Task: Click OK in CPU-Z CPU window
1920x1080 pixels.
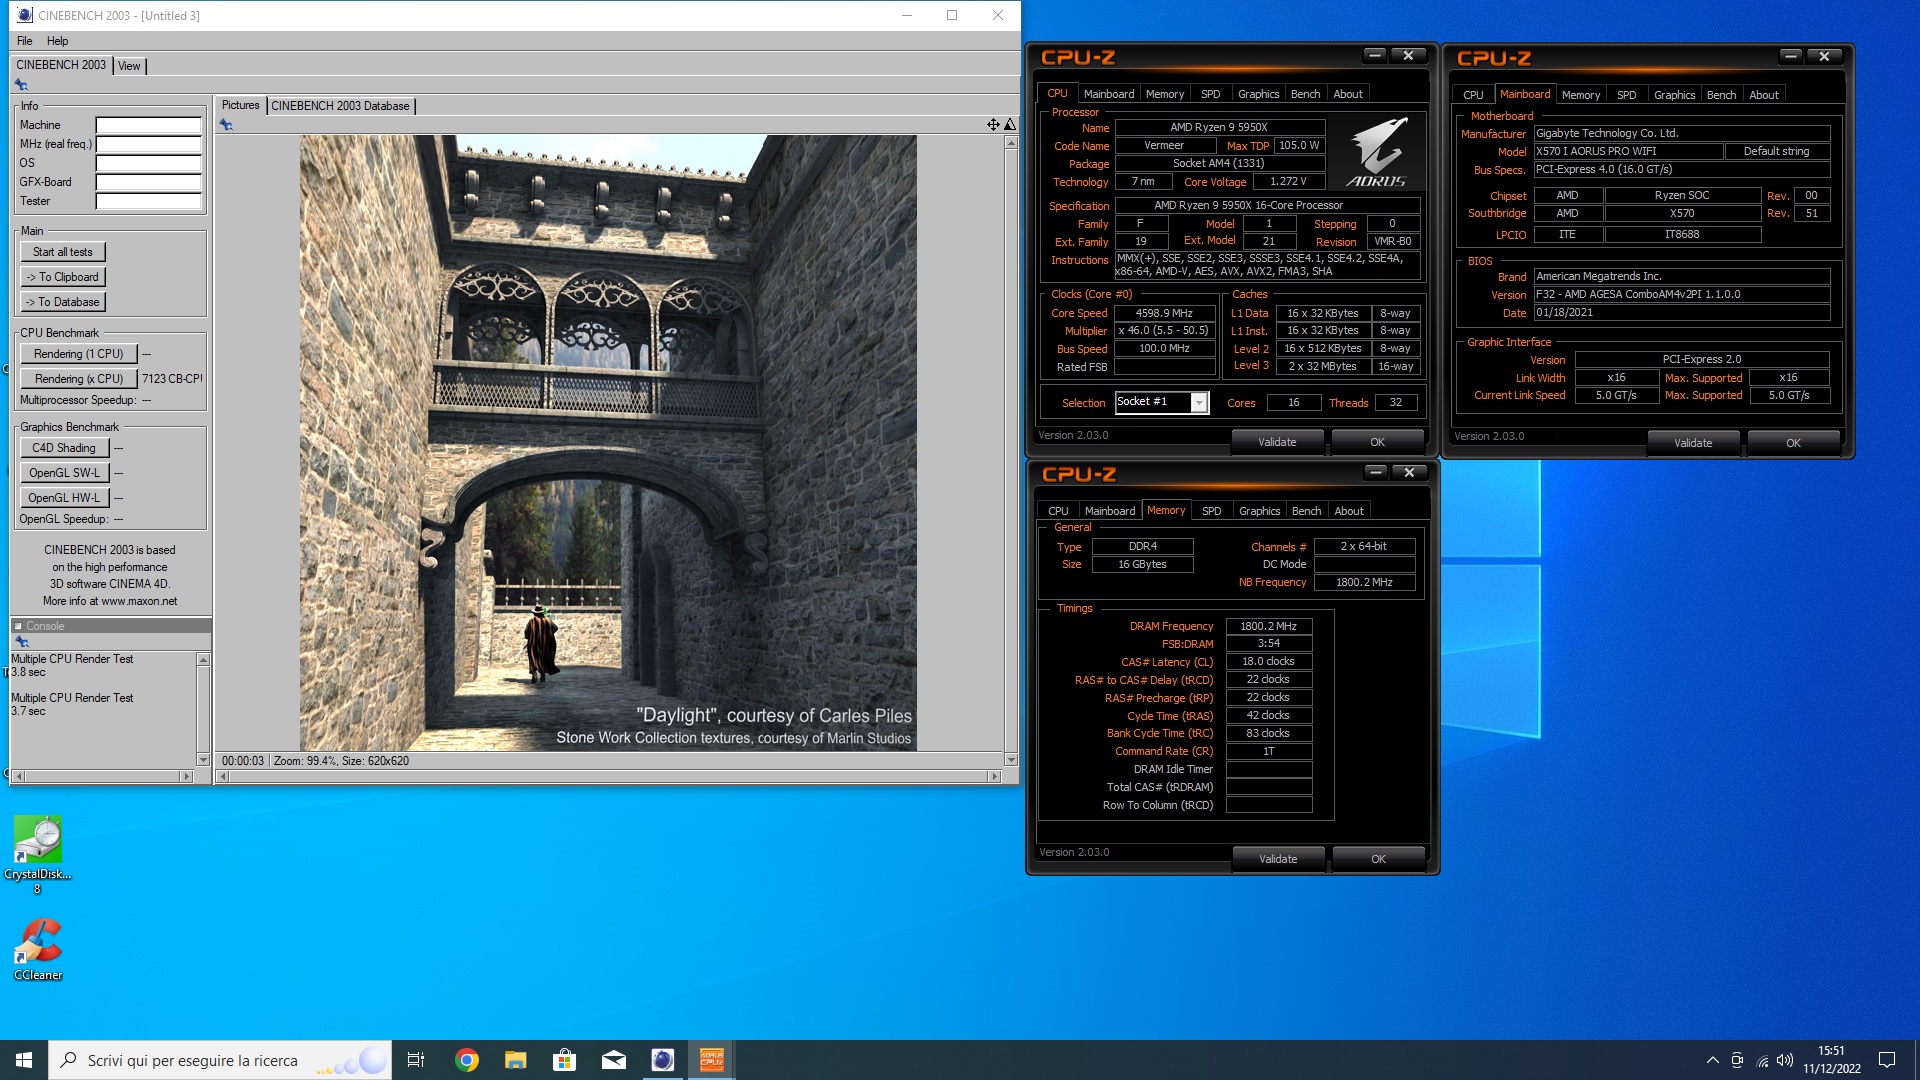Action: [x=1377, y=442]
